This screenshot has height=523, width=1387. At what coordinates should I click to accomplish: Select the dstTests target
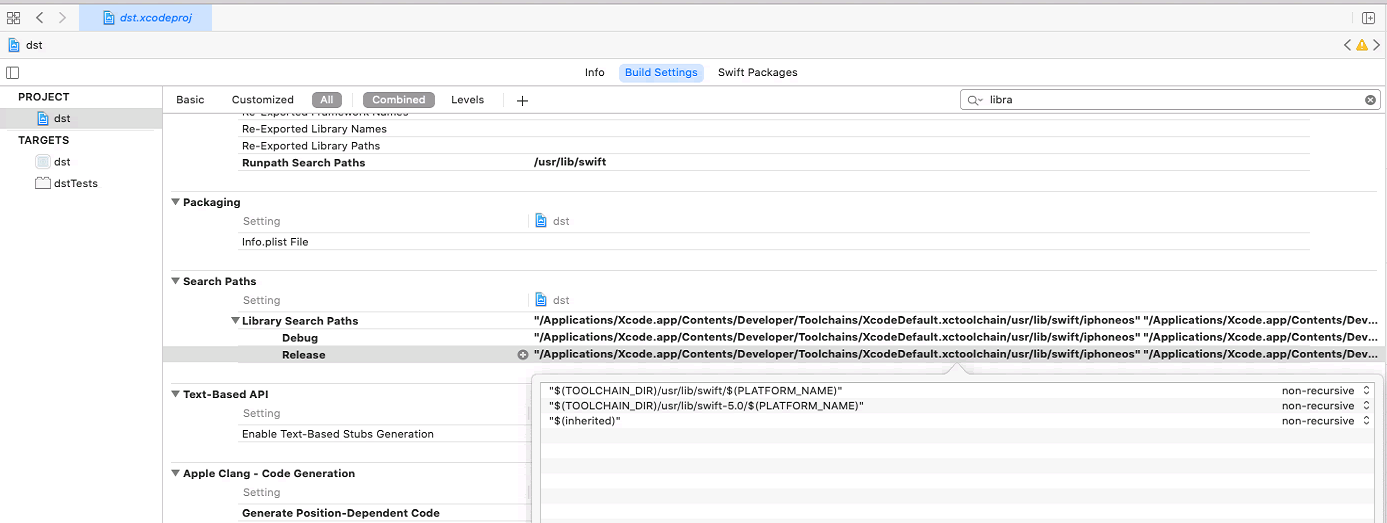[x=75, y=184]
